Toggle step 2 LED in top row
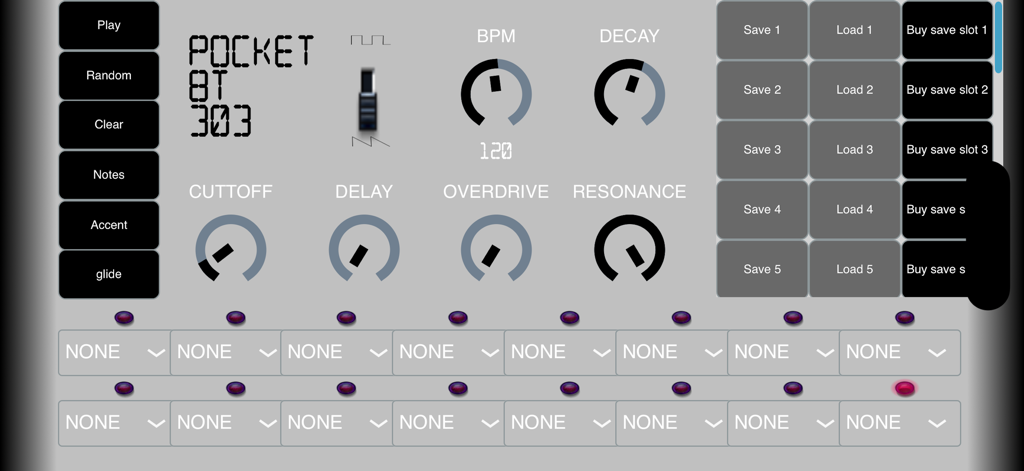1024x471 pixels. (x=236, y=318)
